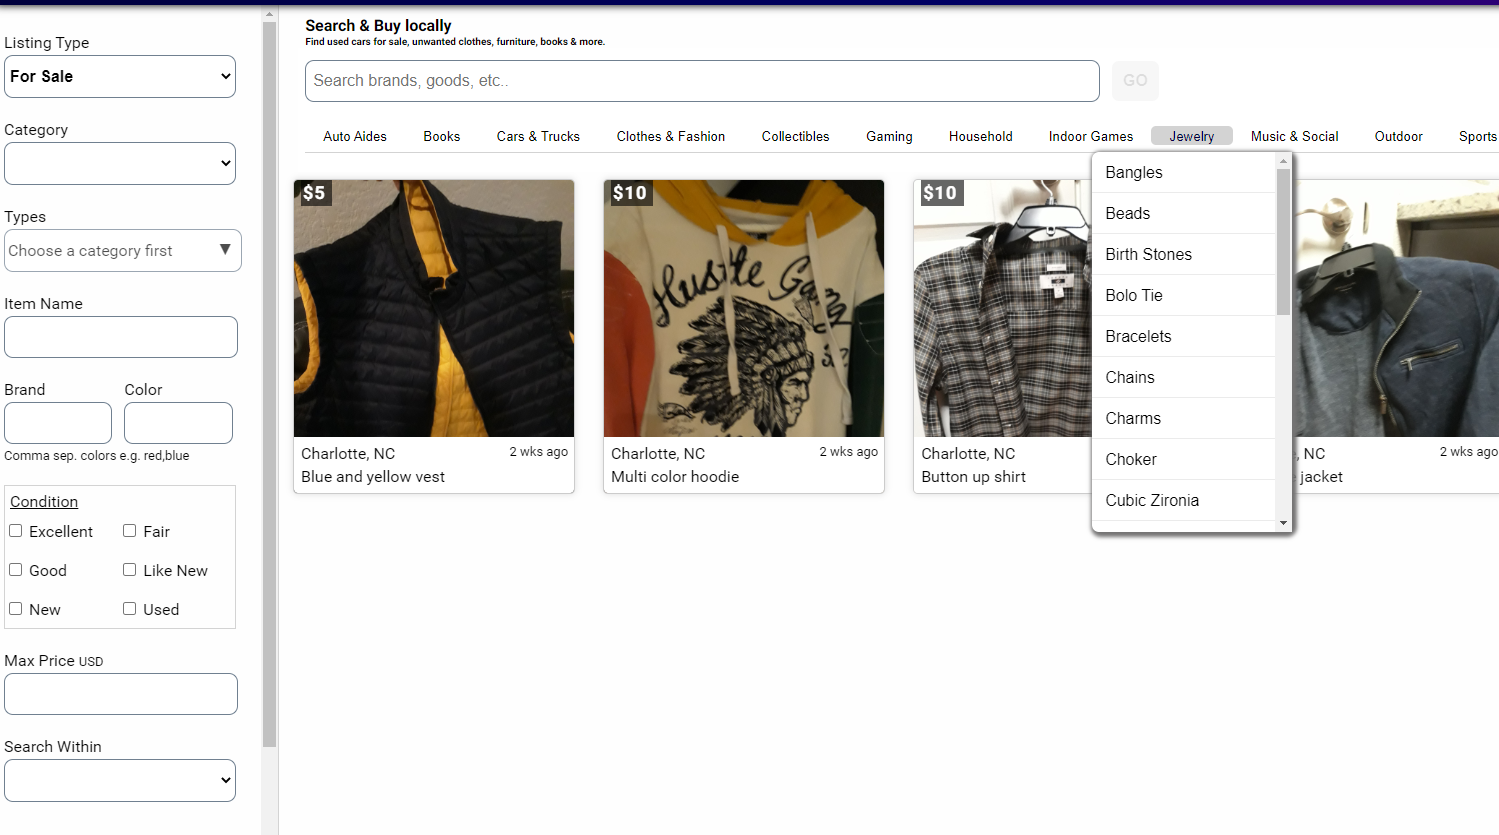This screenshot has height=835, width=1499.
Task: Open the Auto Aides category tab
Action: pyautogui.click(x=355, y=137)
